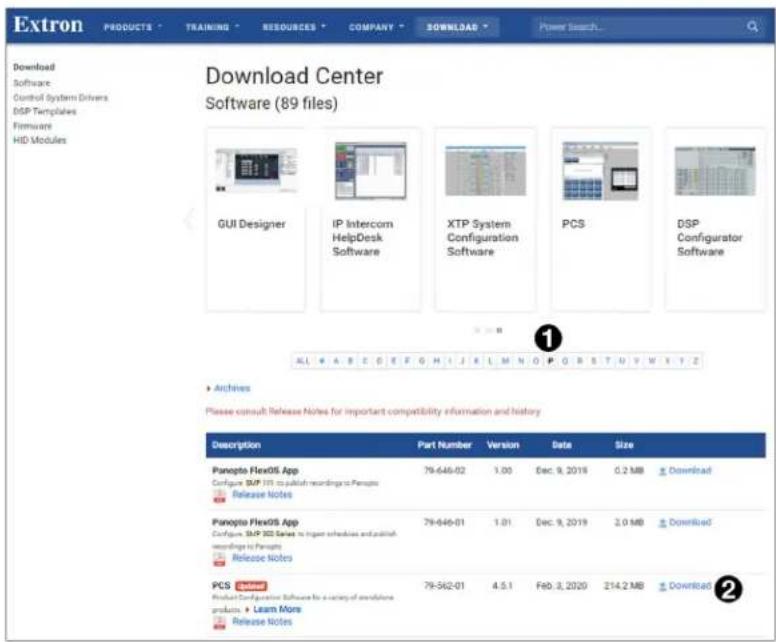Open Release Notes for PCS

coord(262,622)
